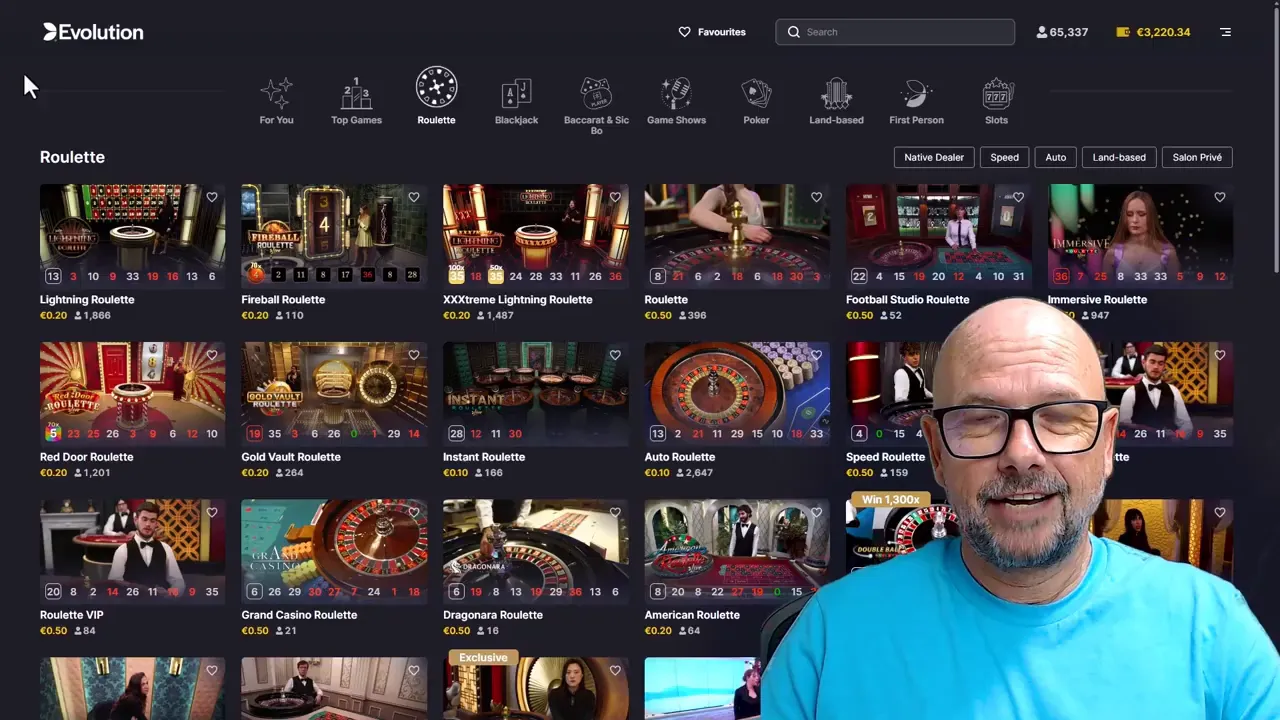Select the Roulette category icon
1280x720 pixels.
tap(436, 88)
